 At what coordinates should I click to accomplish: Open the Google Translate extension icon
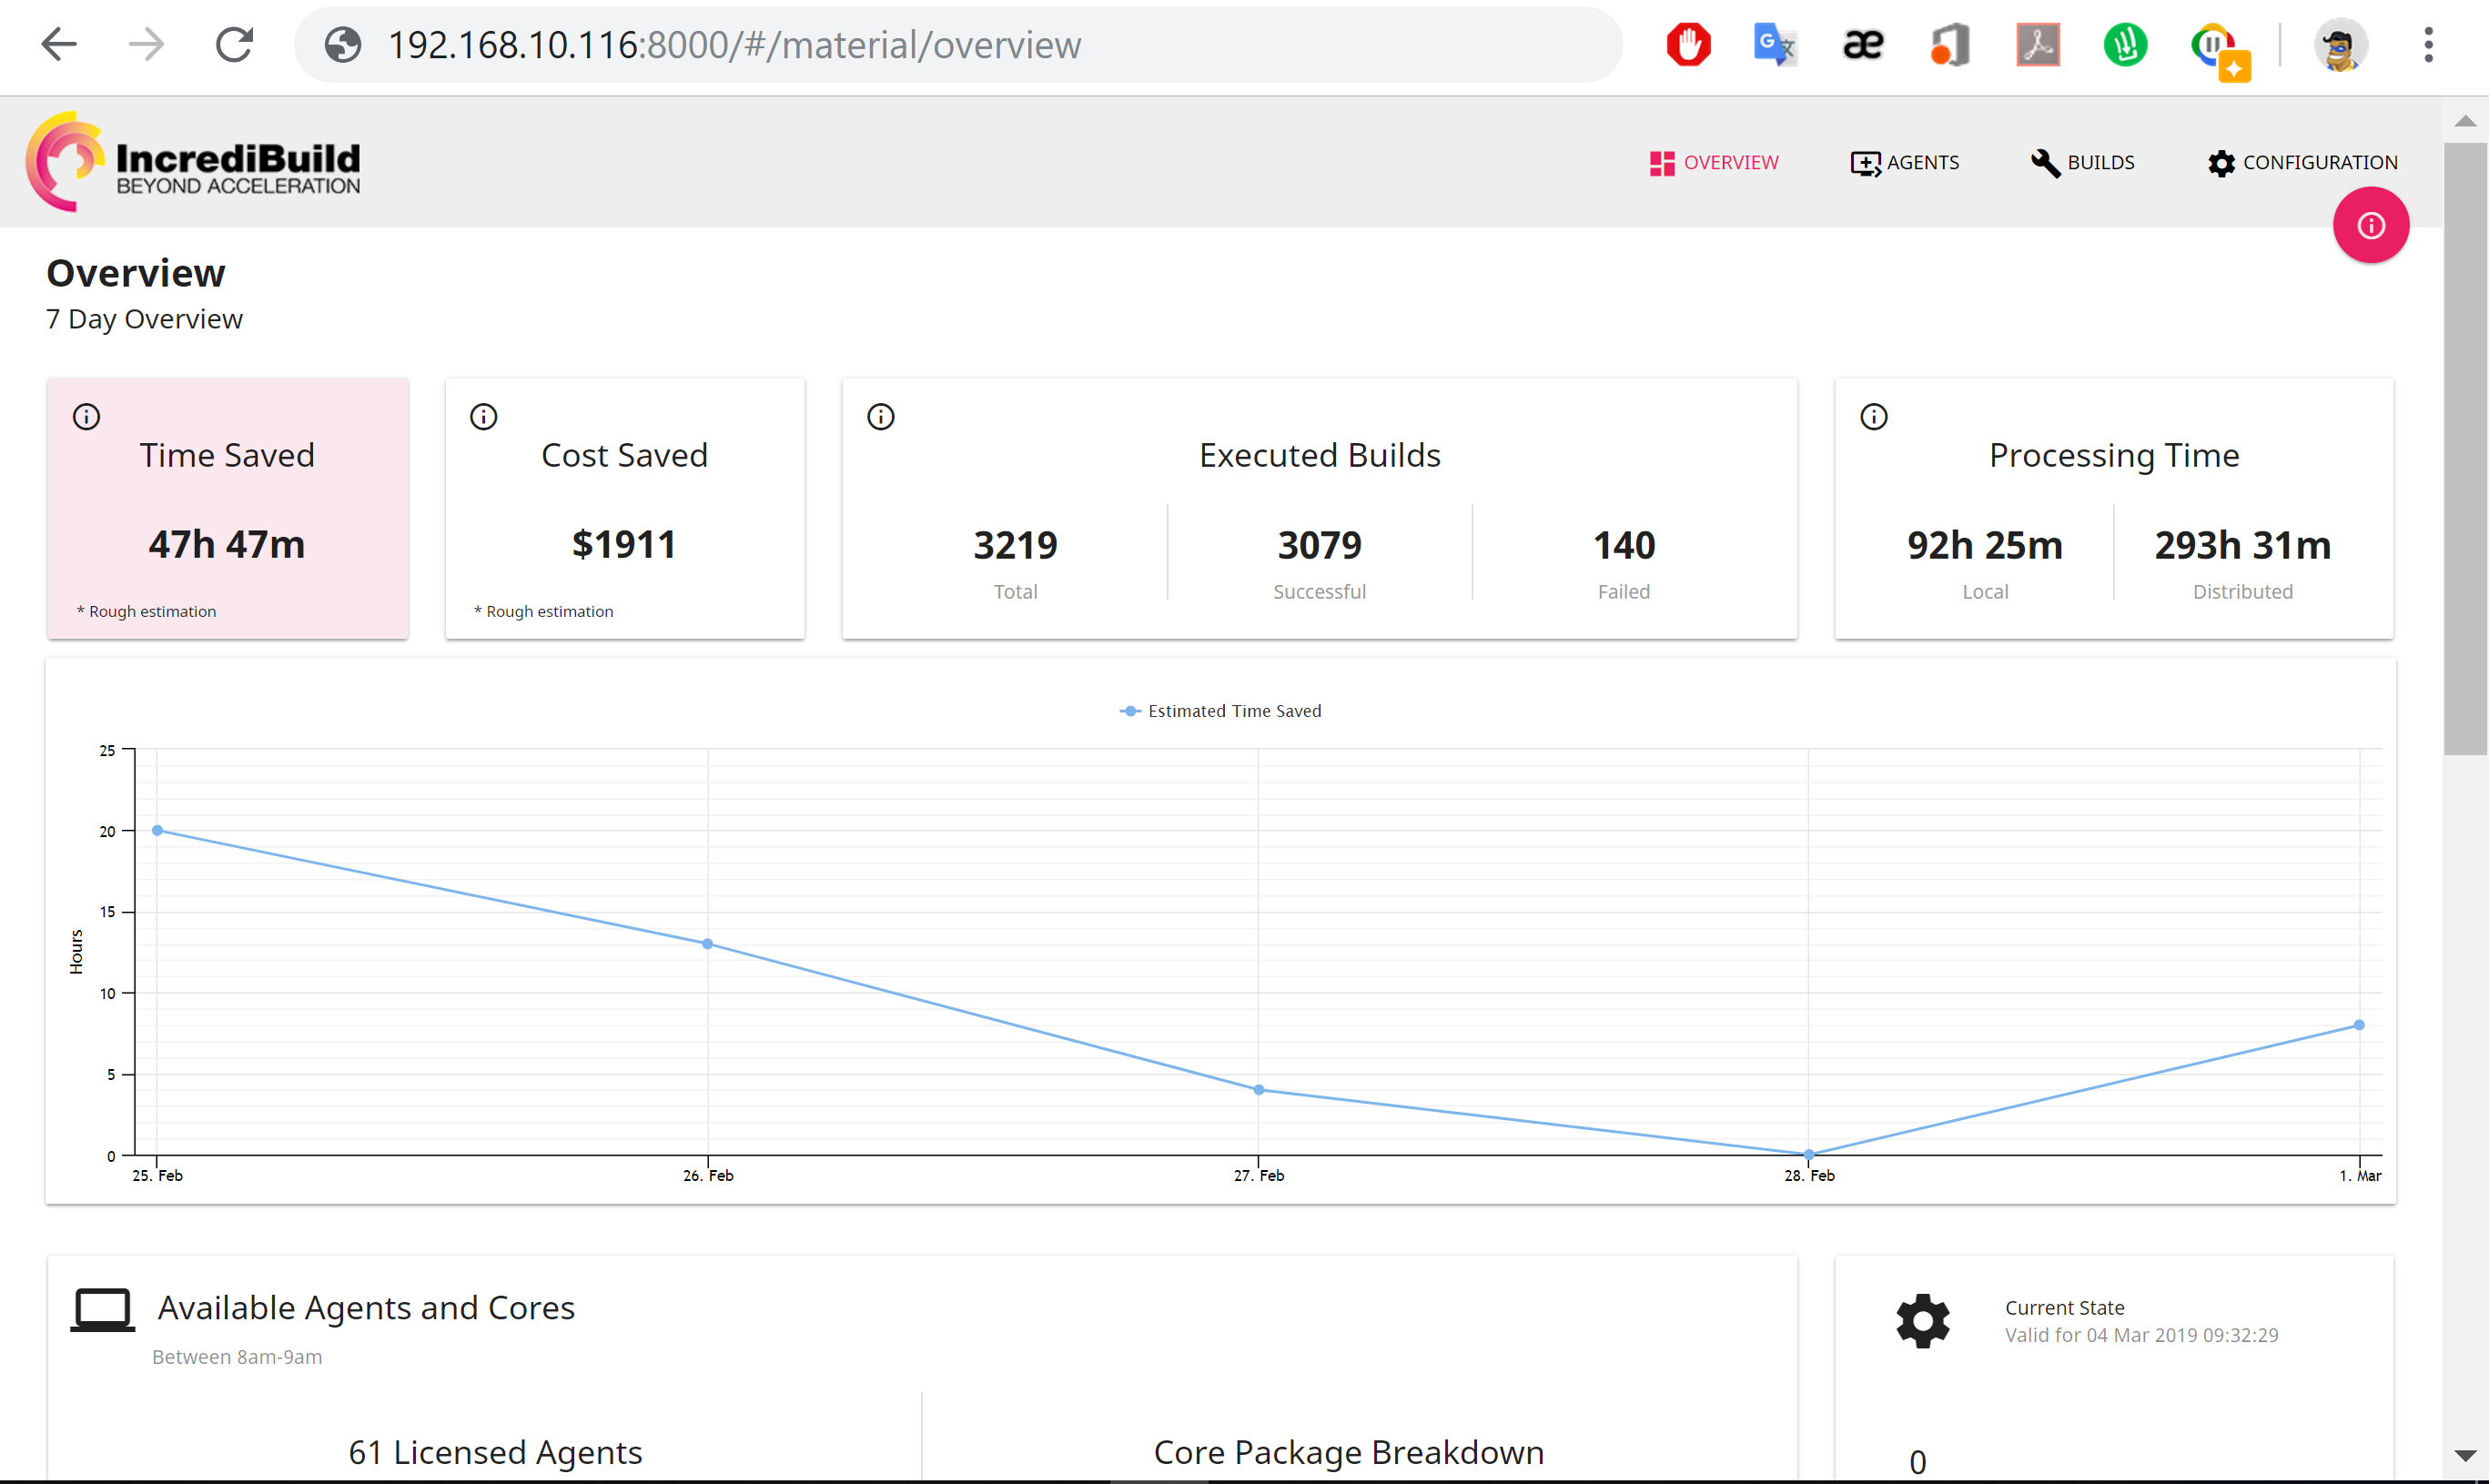point(1775,45)
